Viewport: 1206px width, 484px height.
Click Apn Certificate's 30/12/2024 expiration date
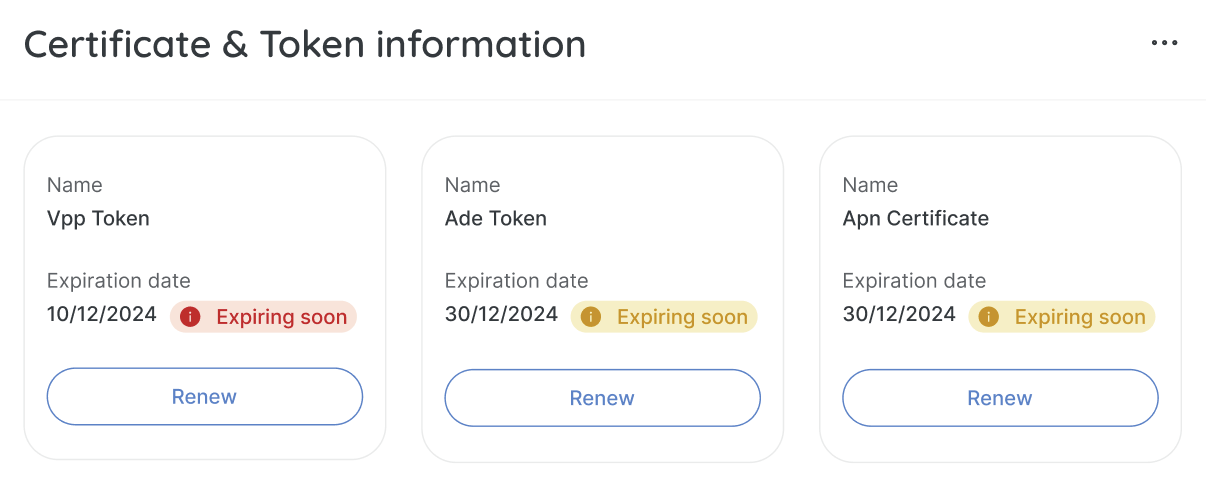pyautogui.click(x=899, y=315)
